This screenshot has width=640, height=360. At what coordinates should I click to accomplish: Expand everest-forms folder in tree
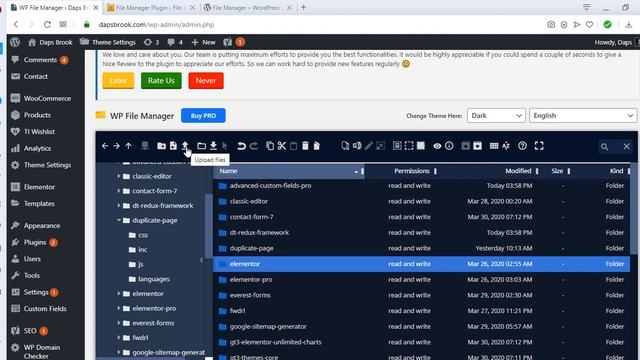[119, 323]
